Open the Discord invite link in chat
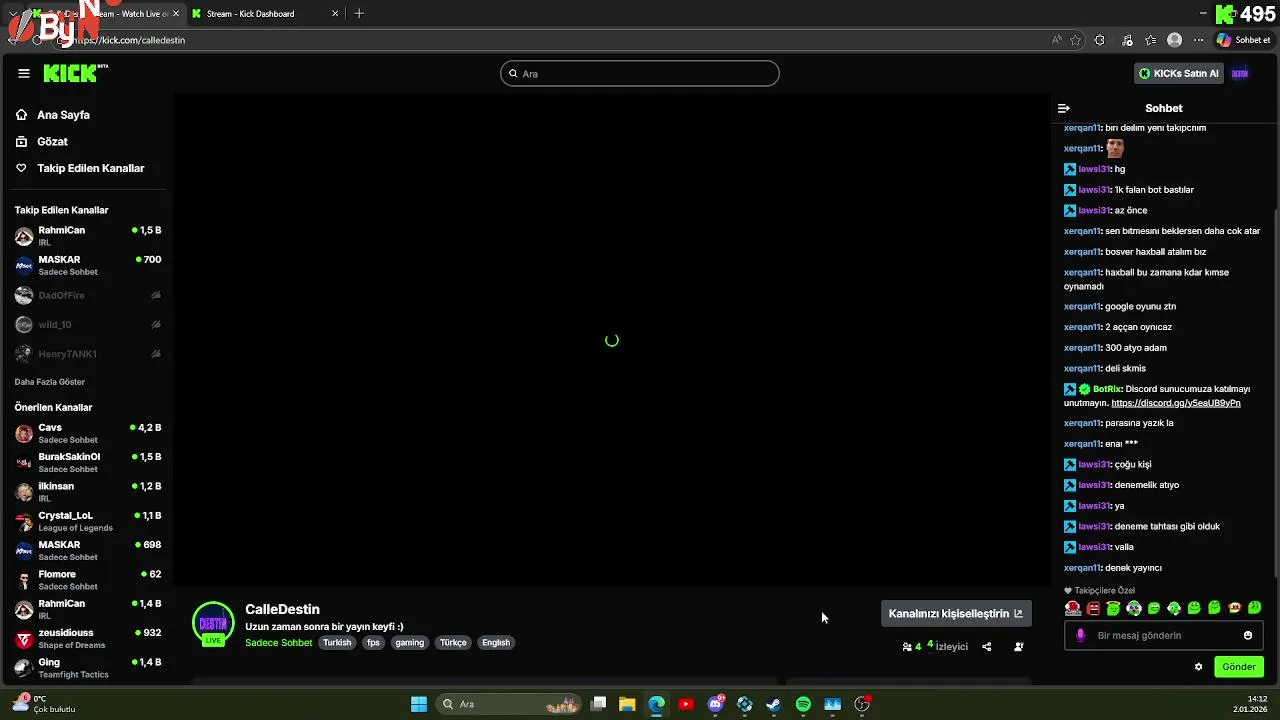Image resolution: width=1280 pixels, height=720 pixels. tap(1176, 403)
